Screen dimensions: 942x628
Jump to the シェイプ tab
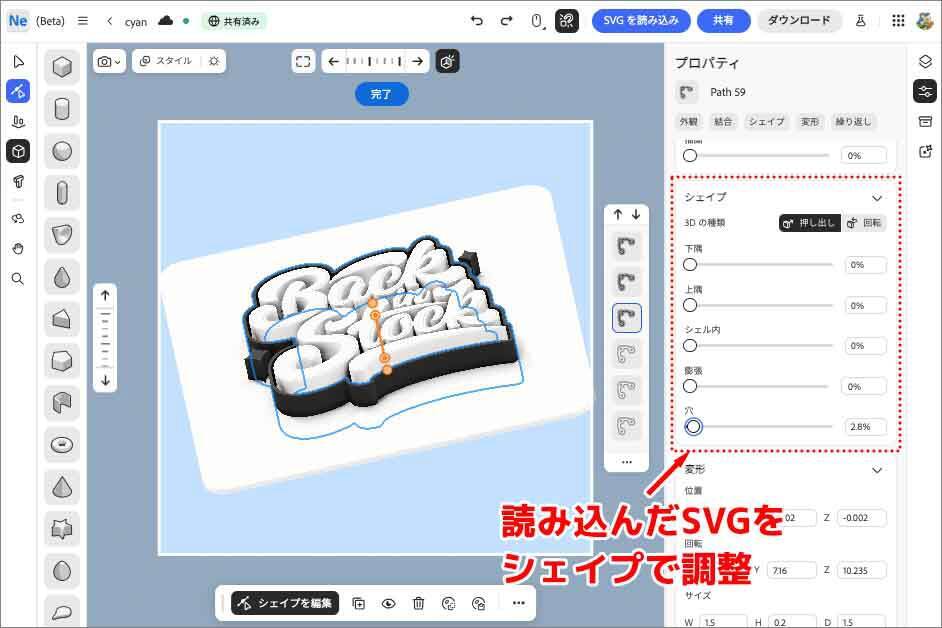pos(766,121)
